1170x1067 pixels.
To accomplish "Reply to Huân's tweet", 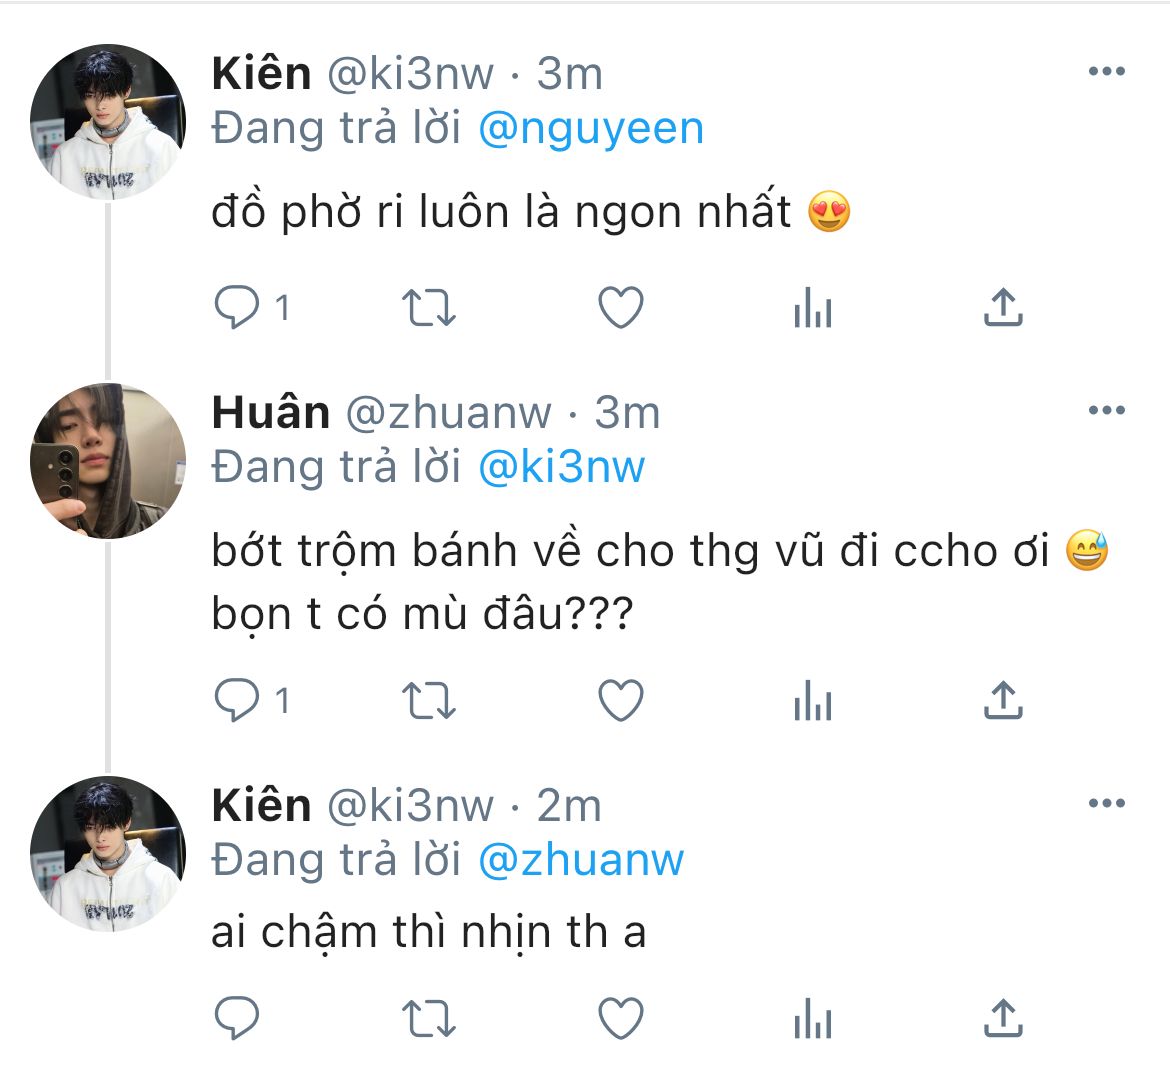I will (x=237, y=701).
